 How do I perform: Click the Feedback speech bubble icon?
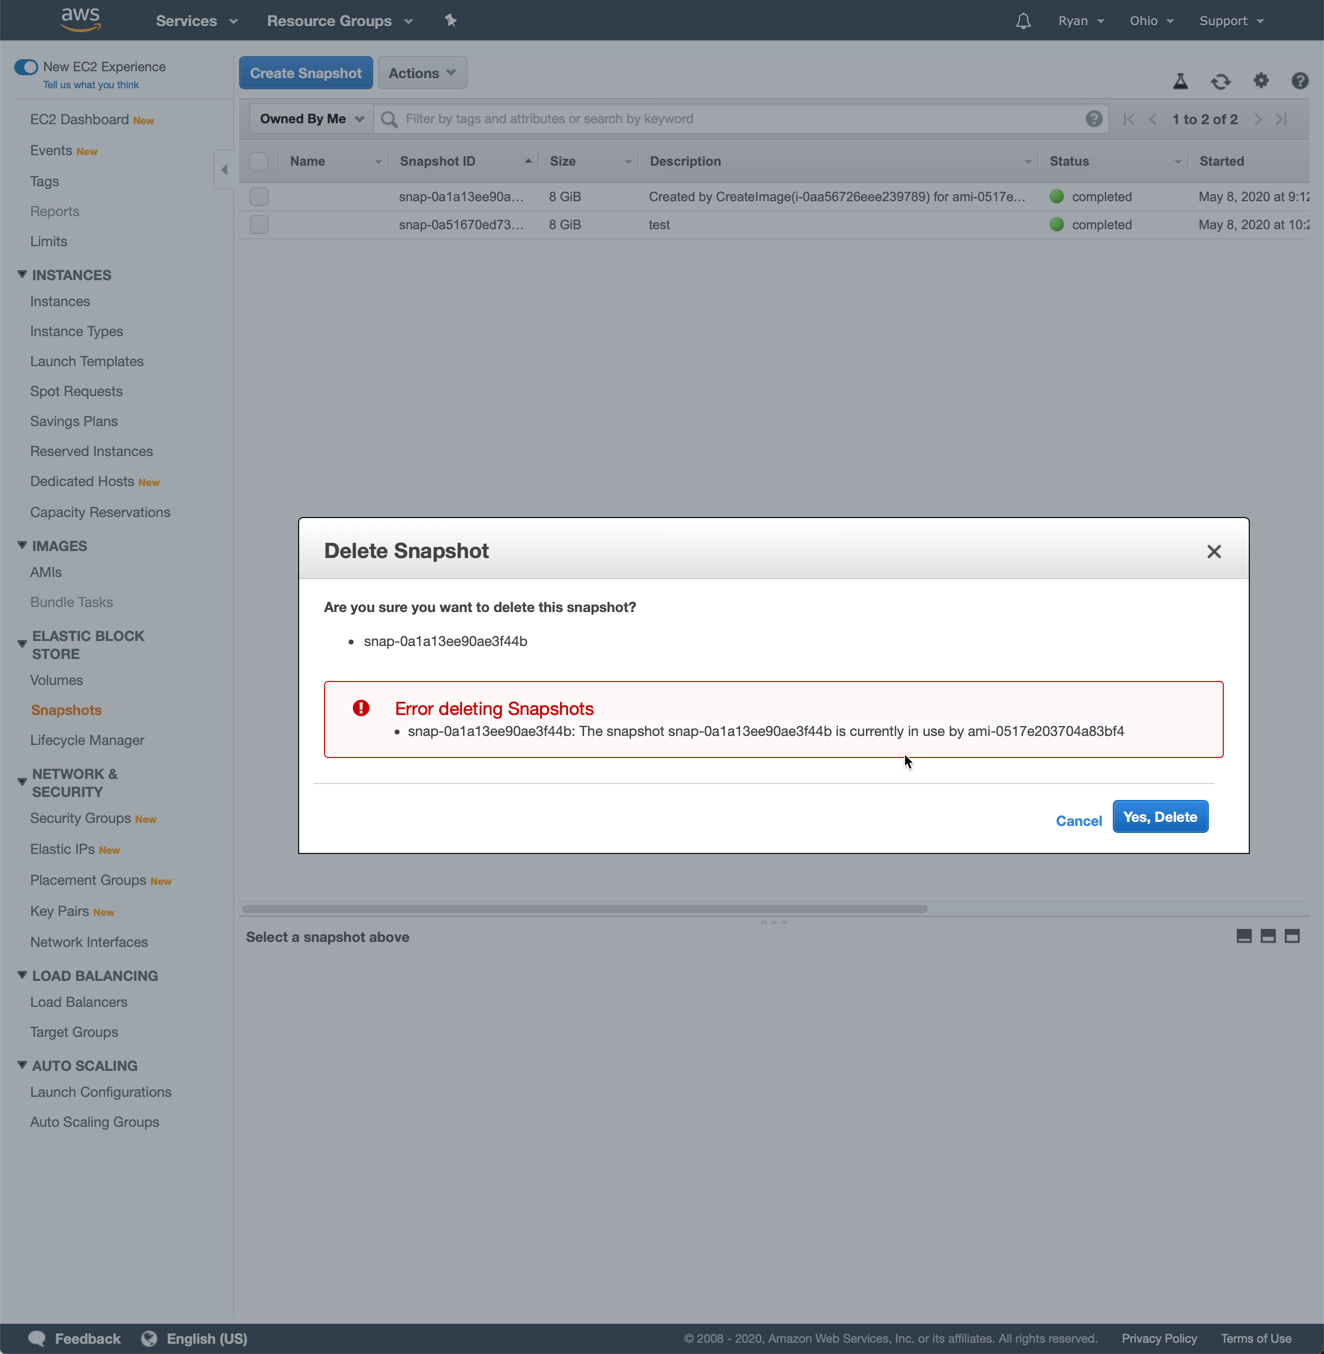(x=36, y=1338)
